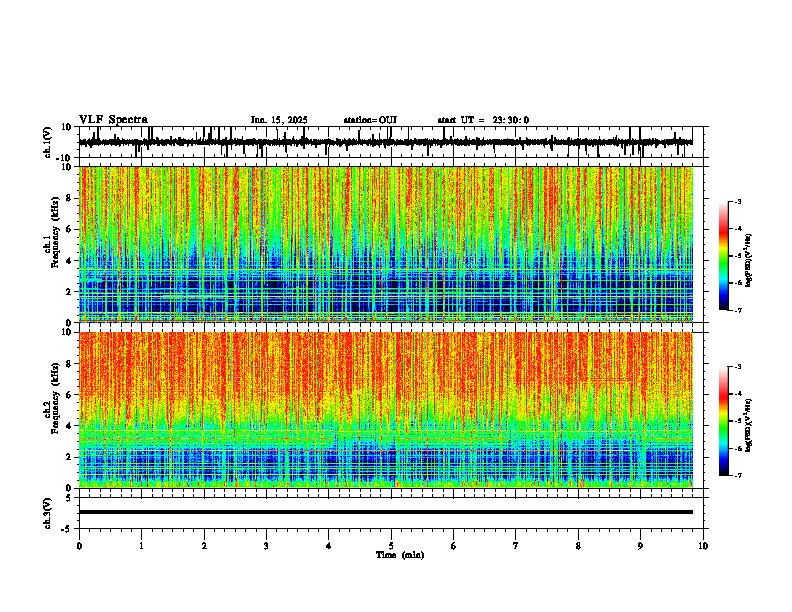The height and width of the screenshot is (612, 792).
Task: Click the ch.1 color scale bar
Action: 724,256
